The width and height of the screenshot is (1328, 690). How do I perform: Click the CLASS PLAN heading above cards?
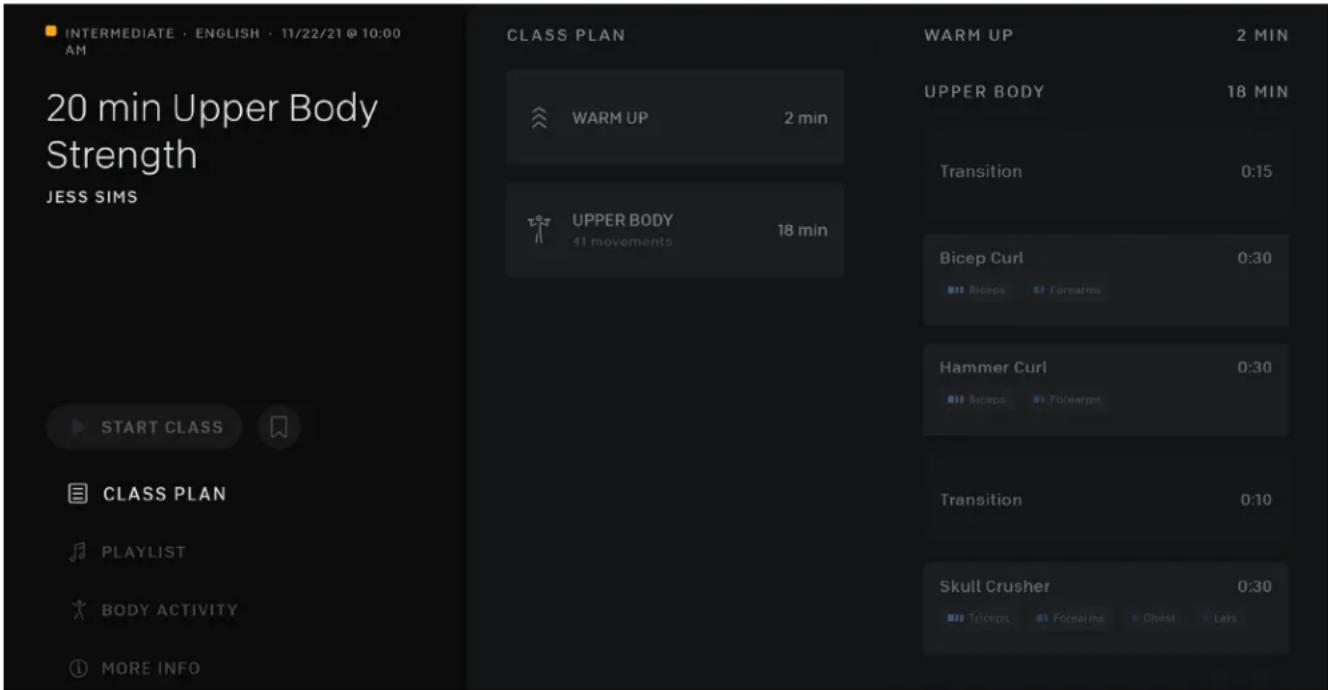coord(566,35)
